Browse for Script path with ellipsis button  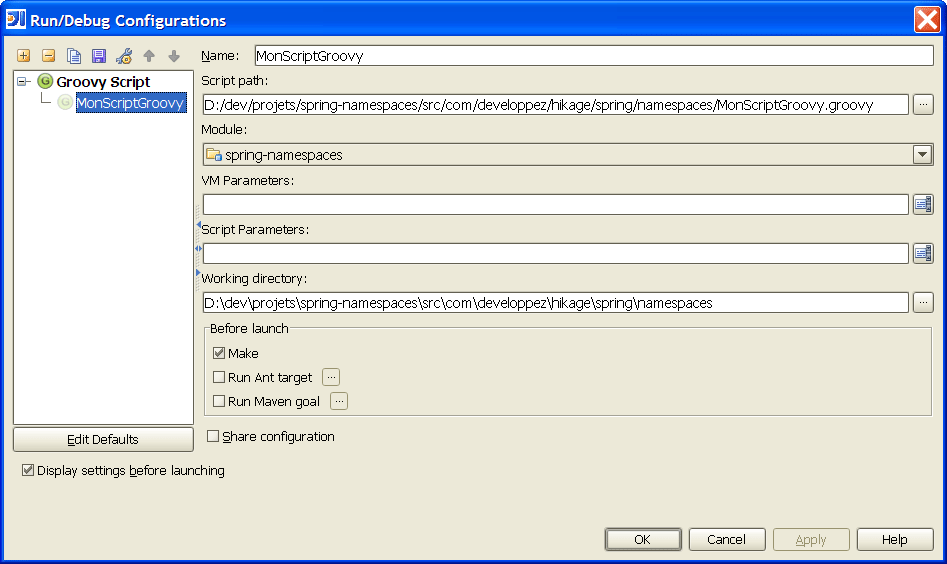point(922,104)
